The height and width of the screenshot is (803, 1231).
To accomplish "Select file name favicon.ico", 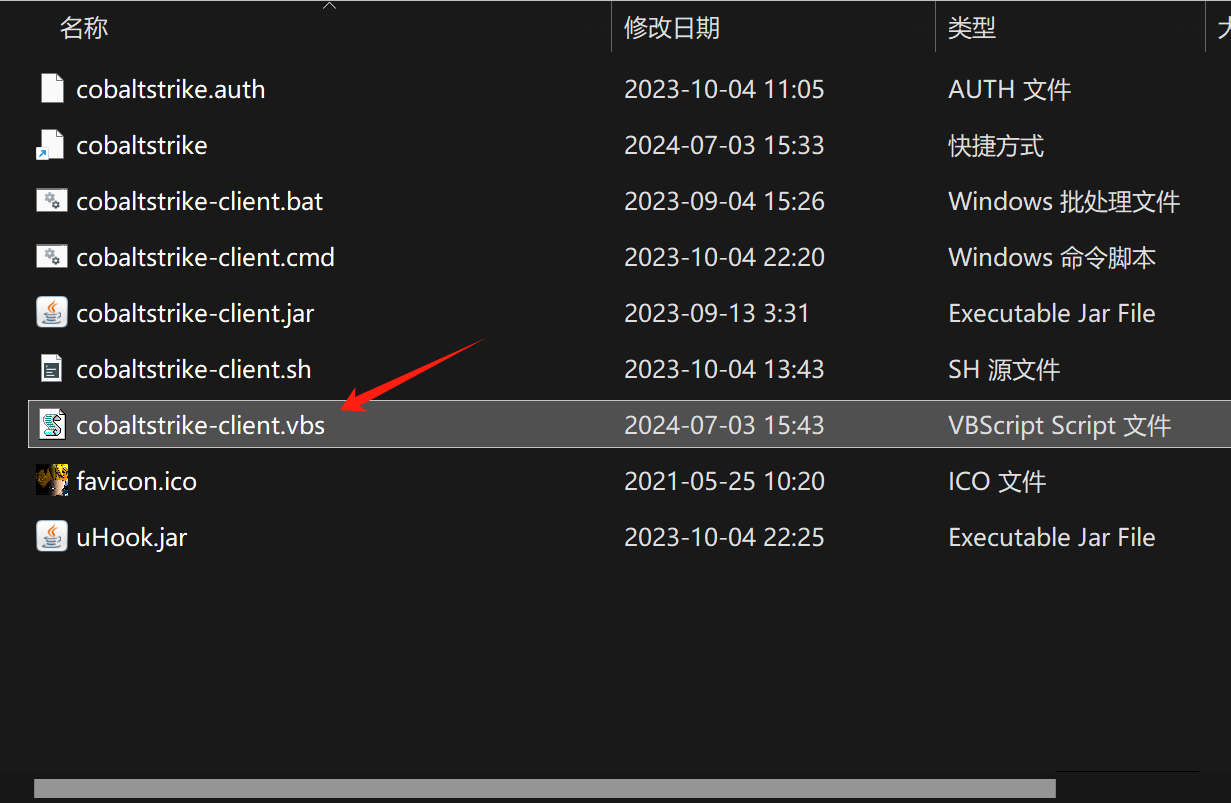I will [x=137, y=481].
